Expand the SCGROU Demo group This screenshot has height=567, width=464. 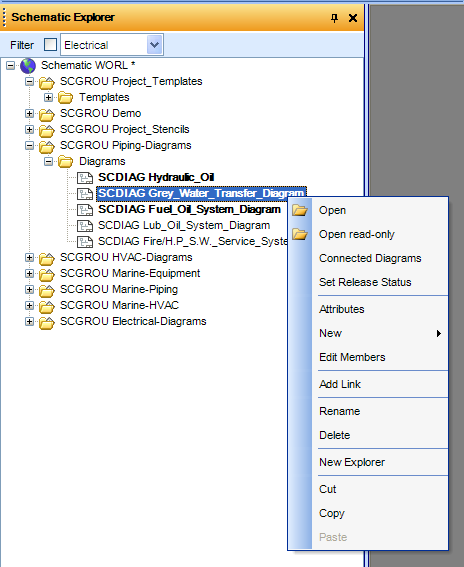click(30, 114)
